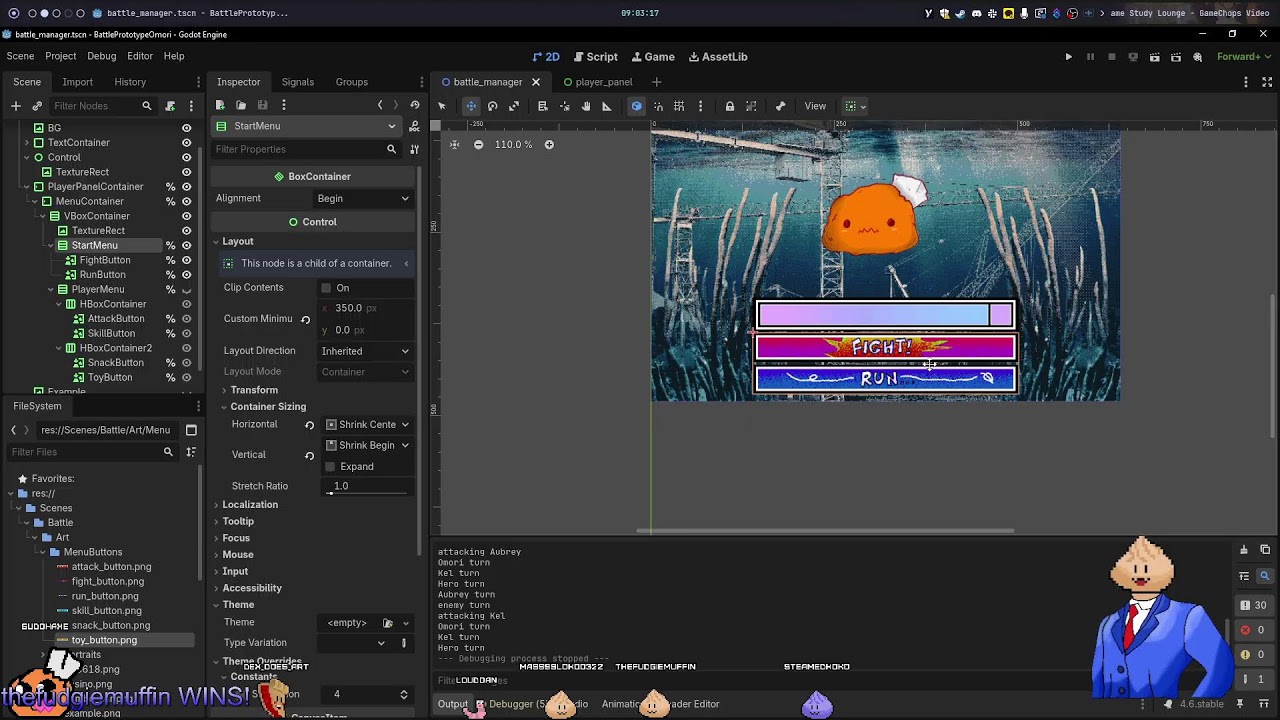Zoom in on the 2D viewport
The image size is (1280, 720).
click(549, 144)
